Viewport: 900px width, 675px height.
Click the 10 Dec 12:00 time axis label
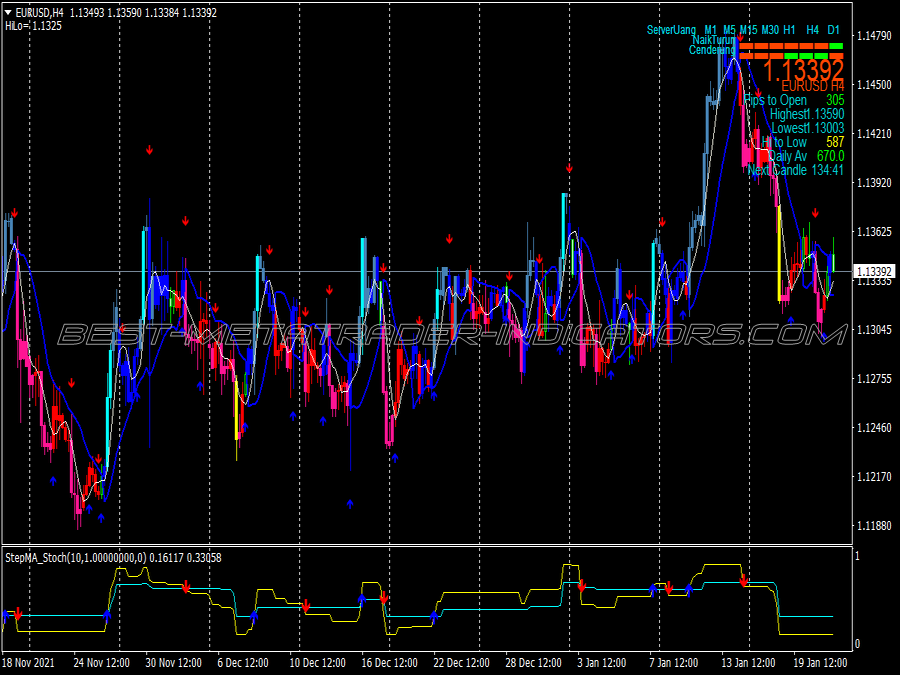[x=317, y=663]
